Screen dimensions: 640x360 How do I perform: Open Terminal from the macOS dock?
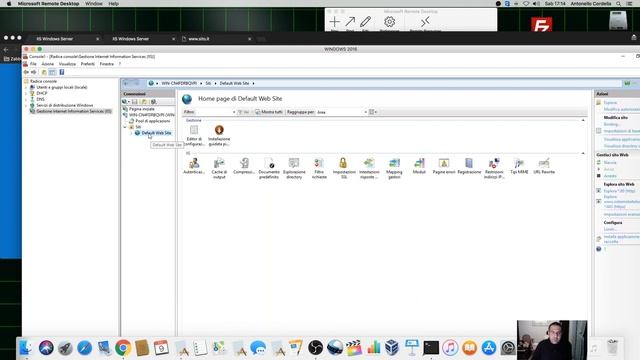coord(431,348)
